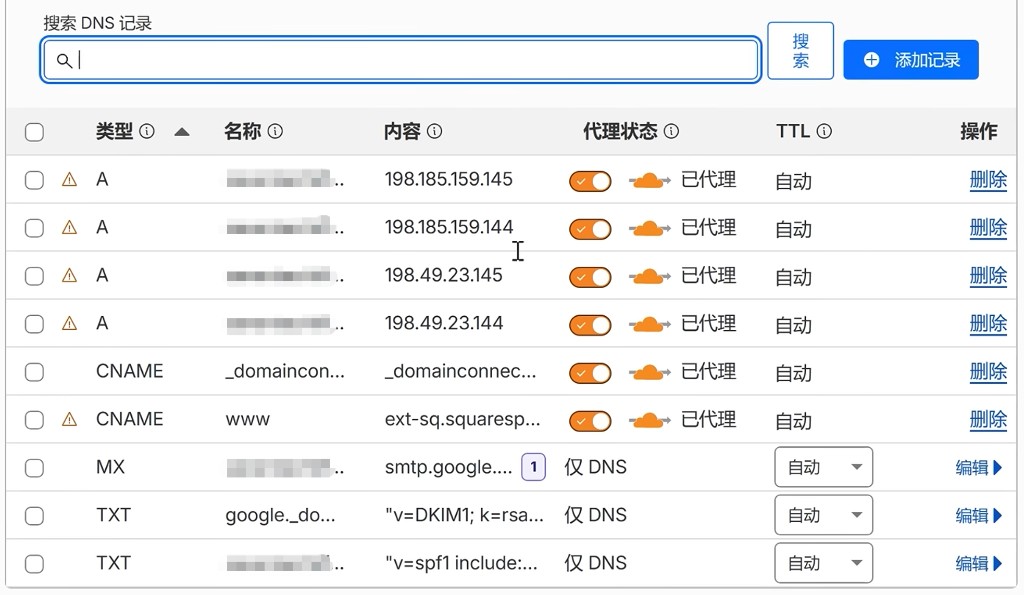Click the warning icon on 198.185.159.144 row
This screenshot has height=595, width=1024.
tap(69, 227)
